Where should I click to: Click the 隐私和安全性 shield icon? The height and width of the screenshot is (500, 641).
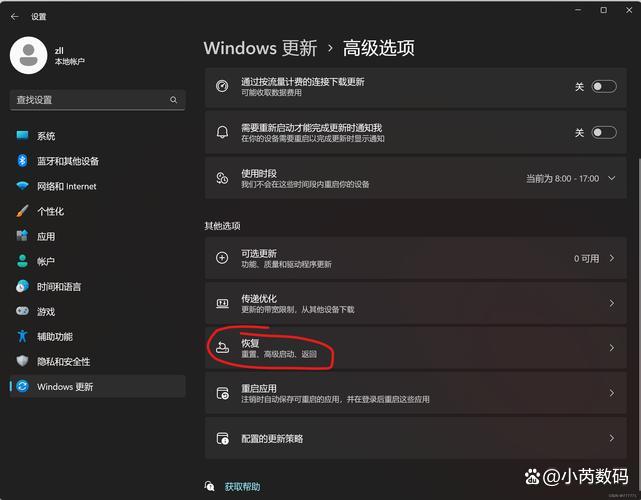[22, 361]
